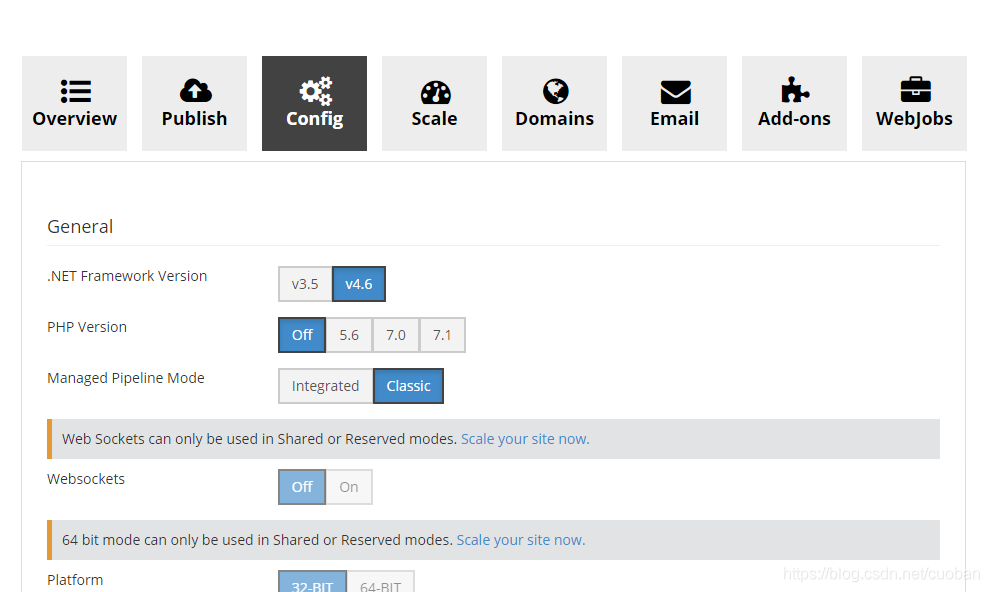Viewport: 989px width, 592px height.
Task: Click the Domains globe icon
Action: pos(556,91)
